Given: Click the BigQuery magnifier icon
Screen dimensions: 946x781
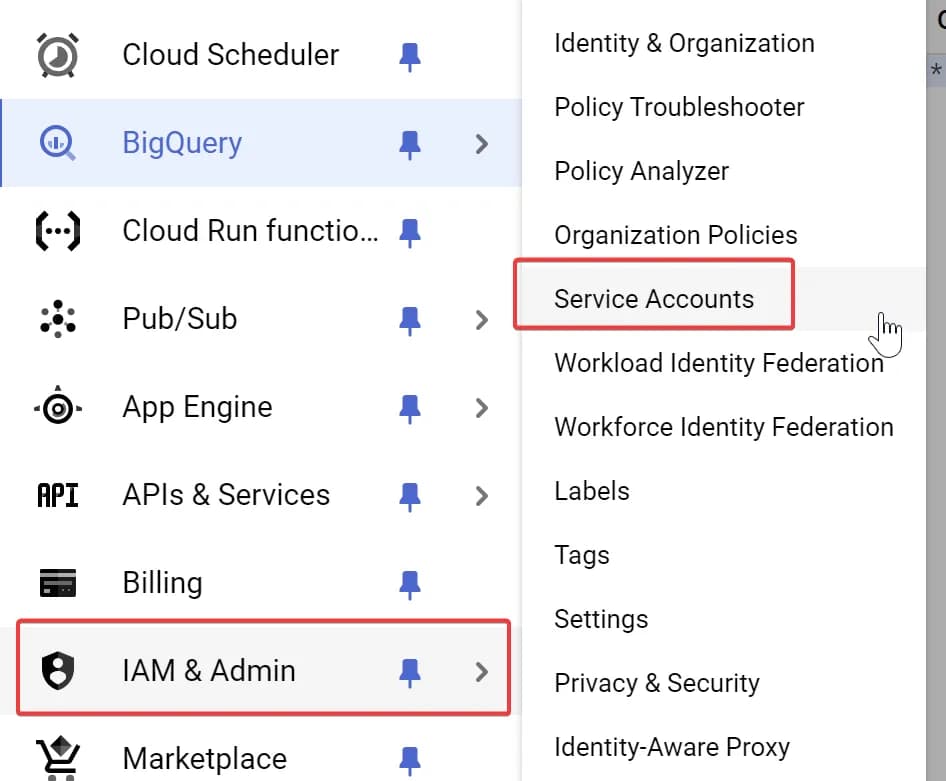Looking at the screenshot, I should coord(58,144).
